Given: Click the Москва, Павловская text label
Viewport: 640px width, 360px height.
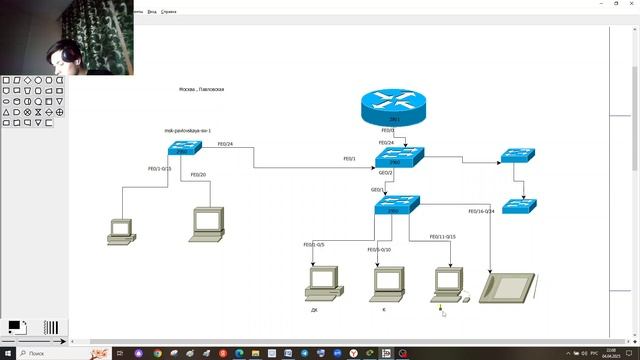Looking at the screenshot, I should point(201,89).
